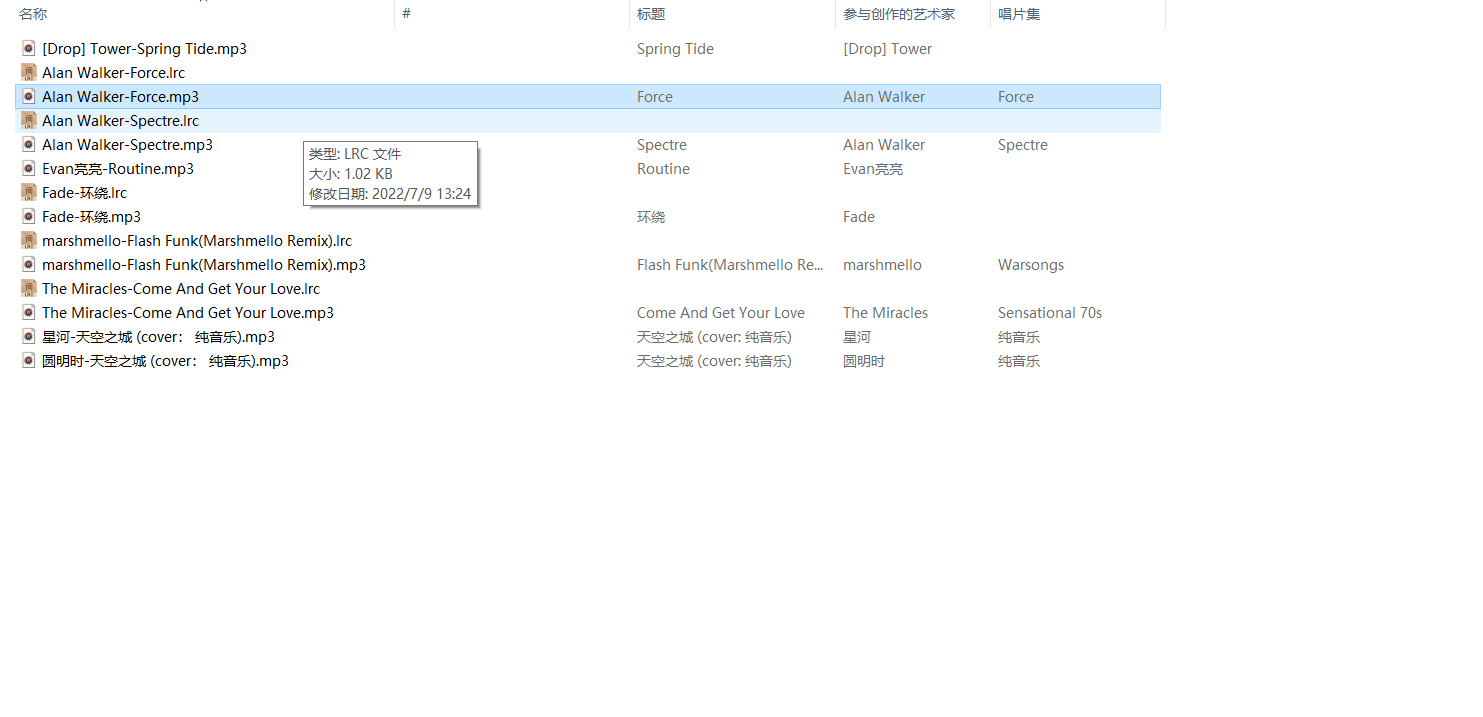The width and height of the screenshot is (1483, 717).
Task: Select file name Alan Walker-Force.mp3
Action: click(x=120, y=96)
